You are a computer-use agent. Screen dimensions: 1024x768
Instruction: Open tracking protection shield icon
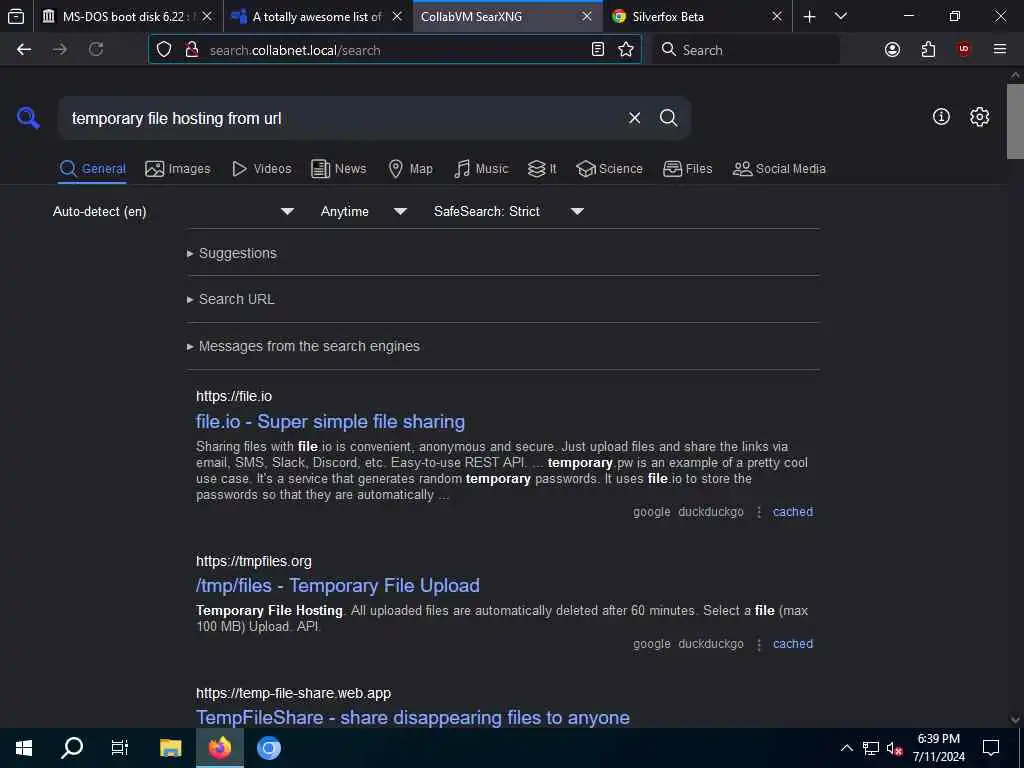(164, 50)
